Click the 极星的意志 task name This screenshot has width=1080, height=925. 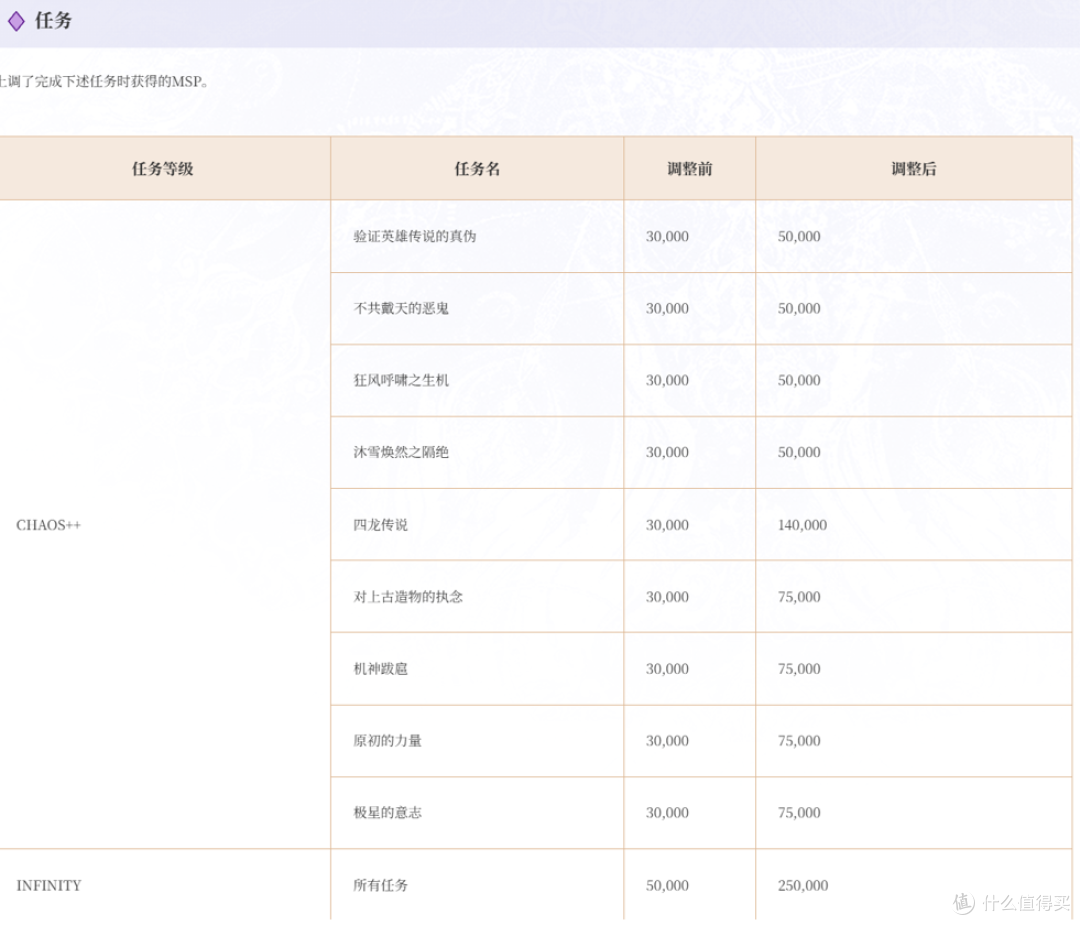click(387, 813)
